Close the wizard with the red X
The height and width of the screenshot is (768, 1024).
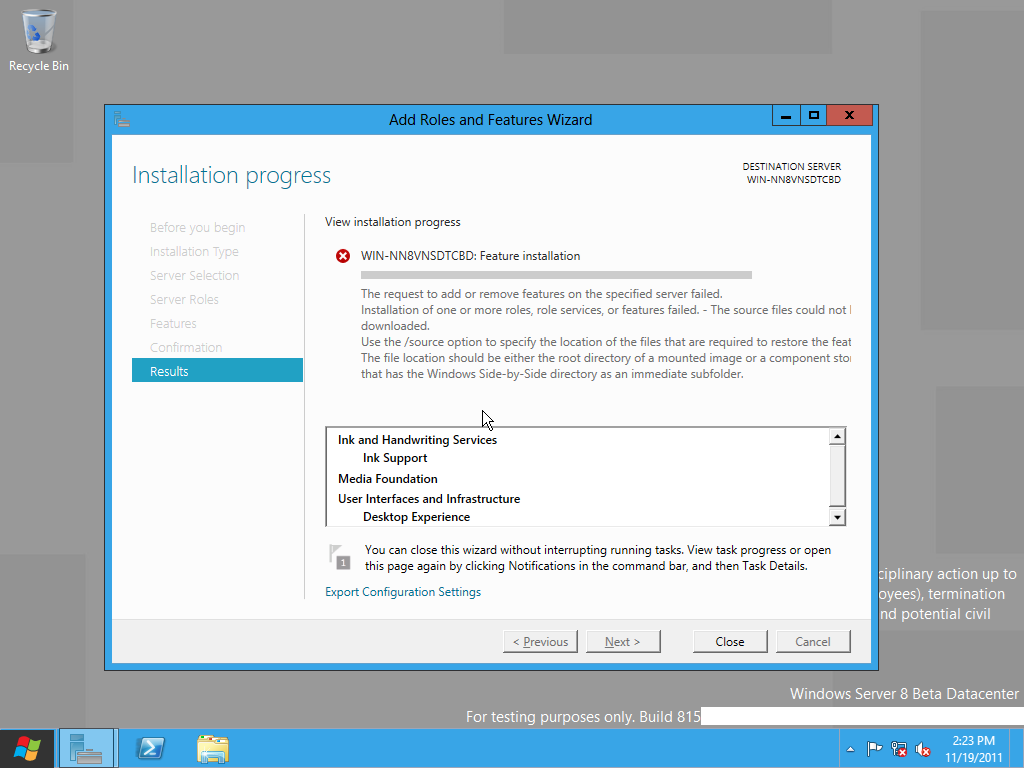coord(849,116)
